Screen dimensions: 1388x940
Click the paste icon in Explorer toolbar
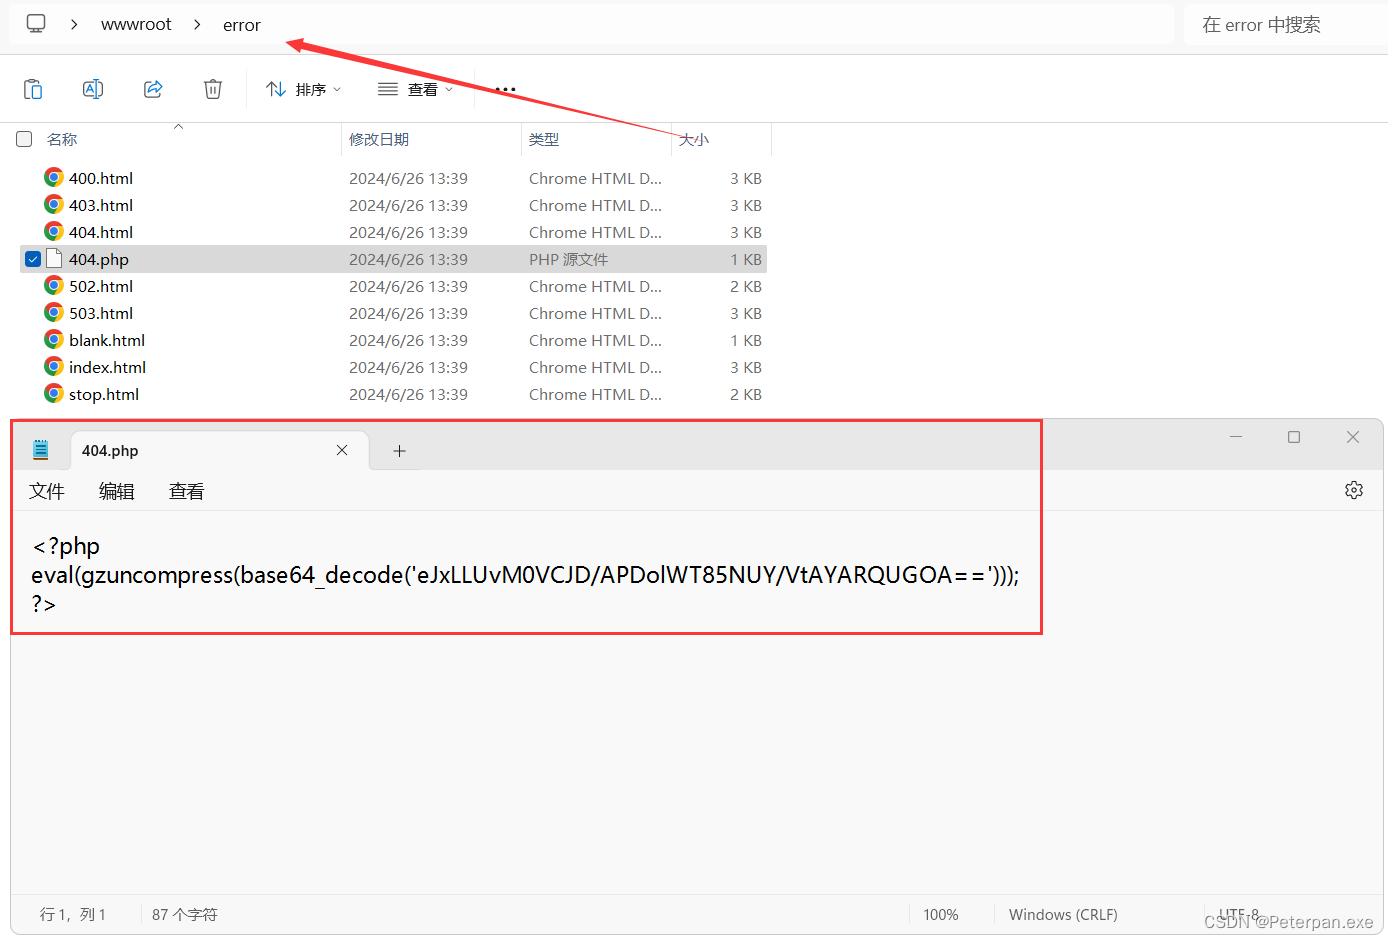(x=33, y=89)
